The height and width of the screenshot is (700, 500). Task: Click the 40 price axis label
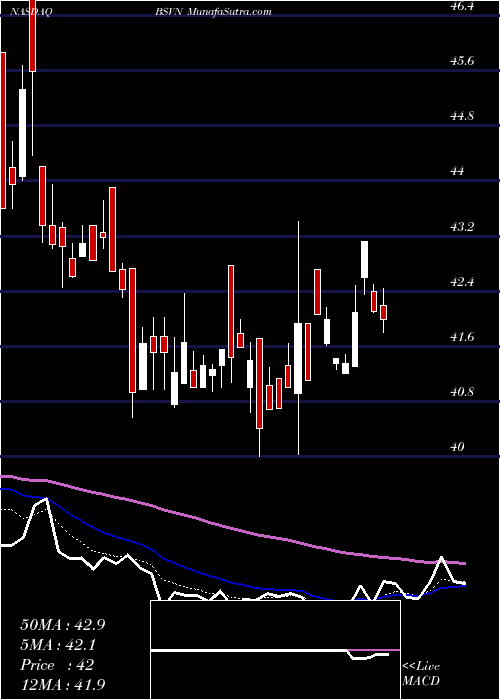click(457, 447)
